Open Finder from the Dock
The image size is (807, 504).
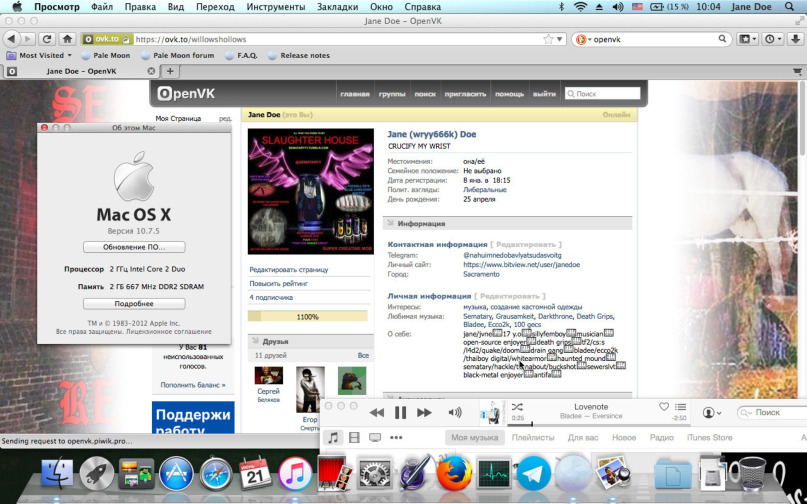tap(57, 473)
